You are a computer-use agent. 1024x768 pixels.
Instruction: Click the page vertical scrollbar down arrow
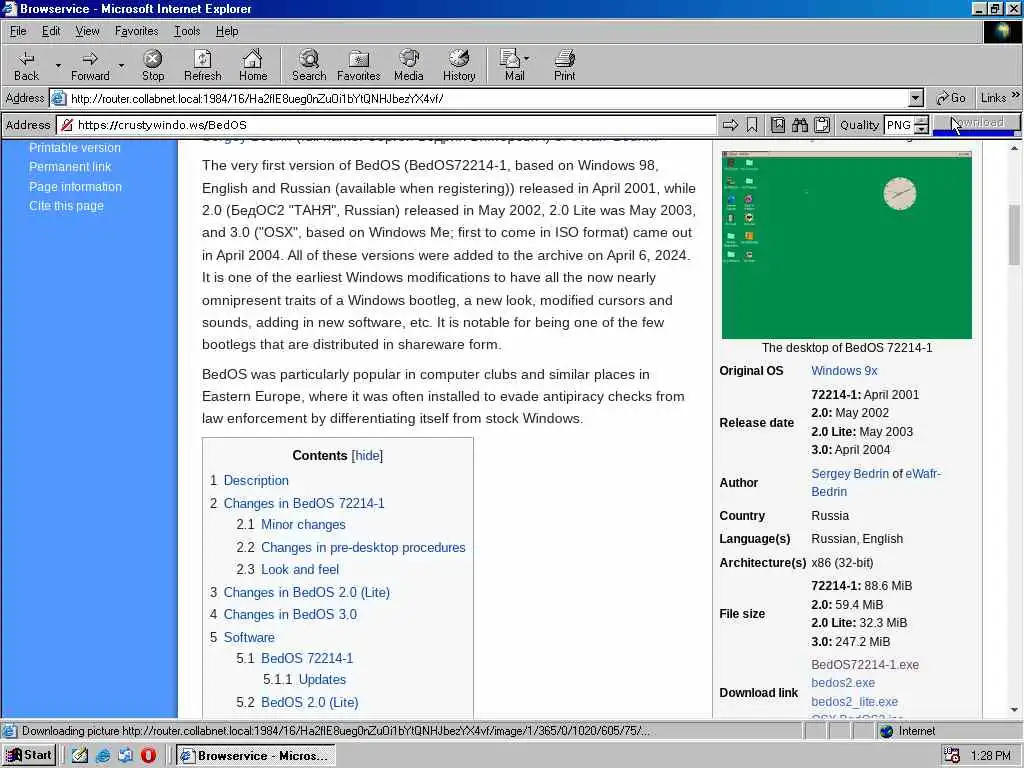1014,709
